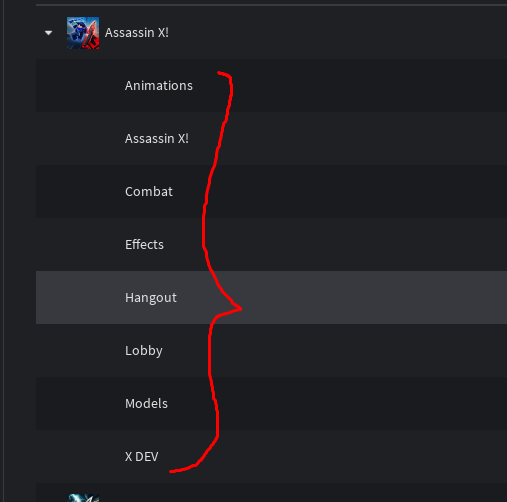Click blank area right of Combat row
The width and height of the screenshot is (507, 502).
pyautogui.click(x=367, y=192)
